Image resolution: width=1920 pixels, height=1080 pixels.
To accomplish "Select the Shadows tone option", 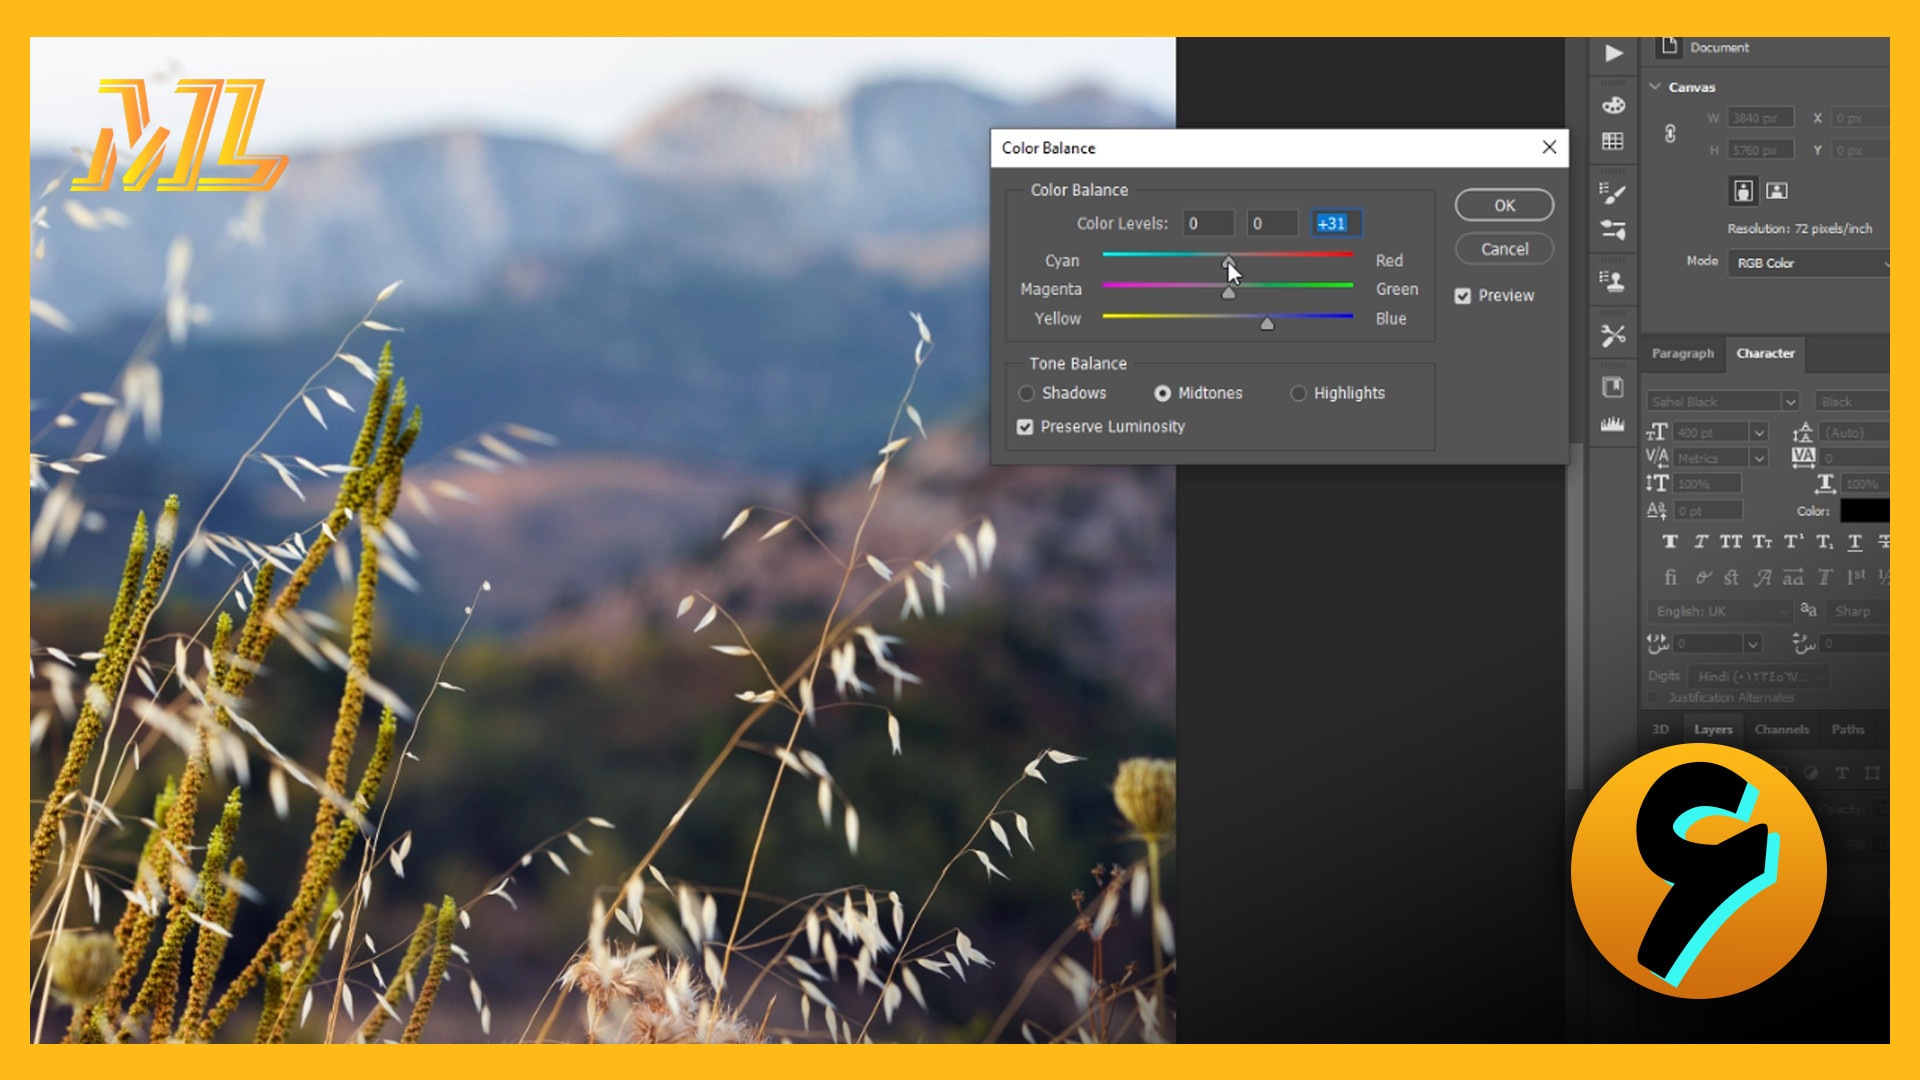I will pyautogui.click(x=1027, y=394).
